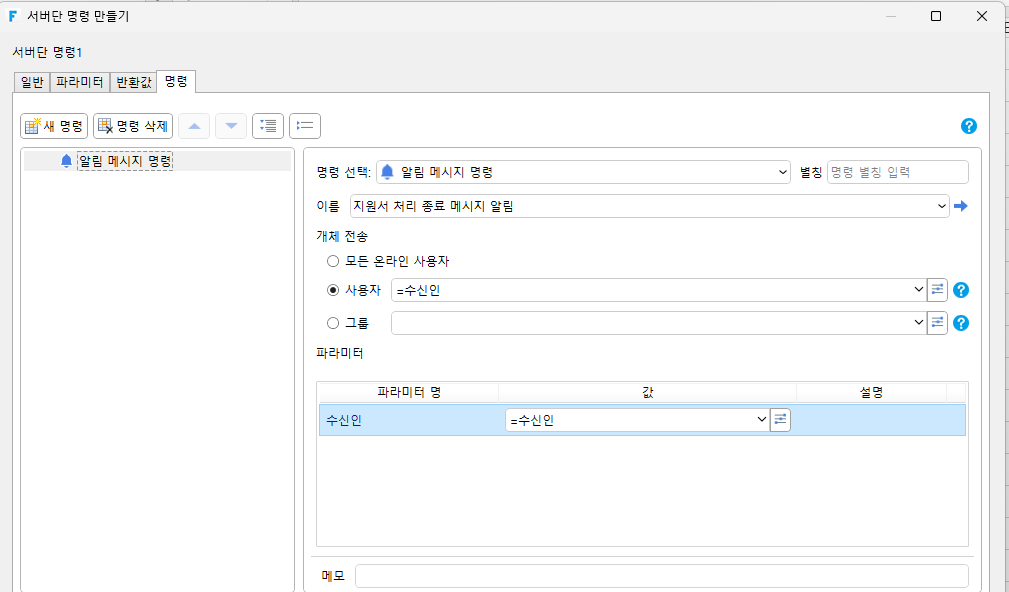Click the move command down arrow
This screenshot has height=592, width=1009.
[x=231, y=126]
